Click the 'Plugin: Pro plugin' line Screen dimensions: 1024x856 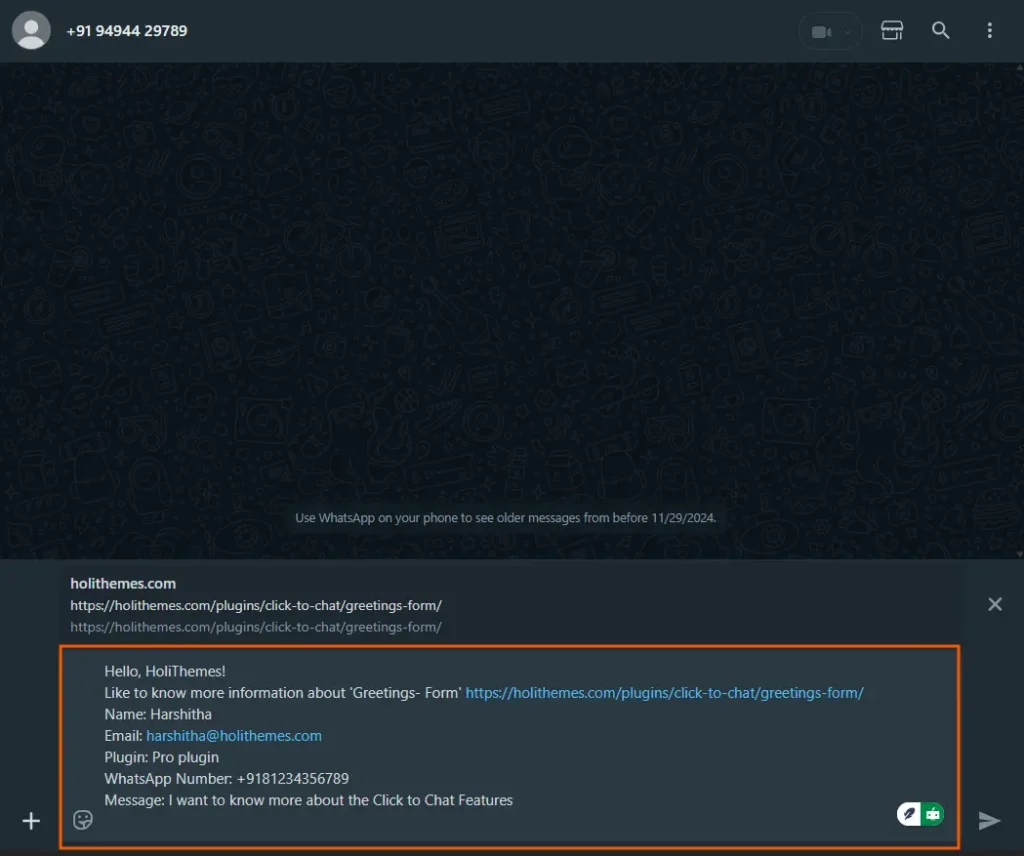pyautogui.click(x=161, y=757)
